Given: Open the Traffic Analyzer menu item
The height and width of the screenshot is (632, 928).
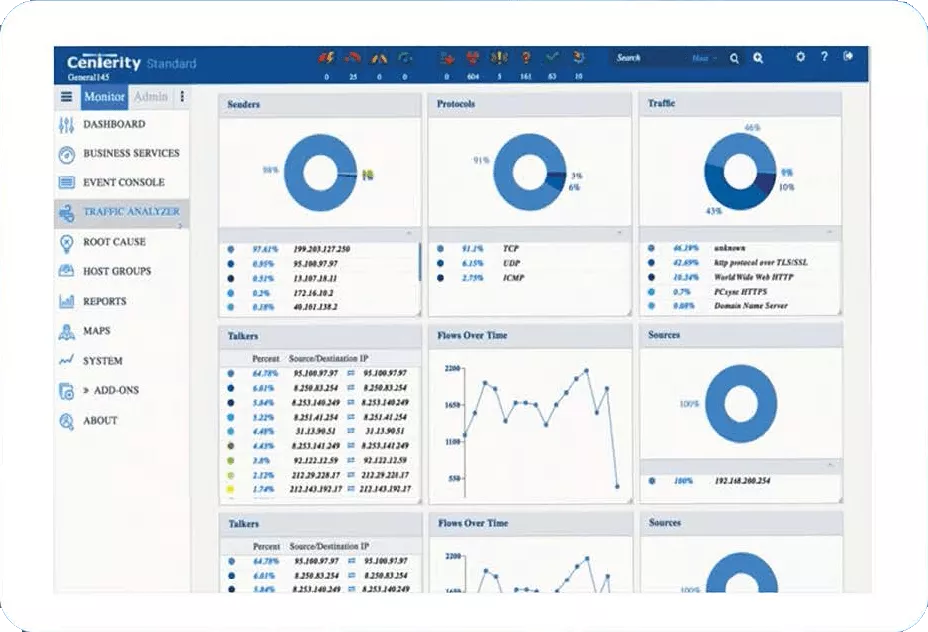Looking at the screenshot, I should click(x=131, y=212).
